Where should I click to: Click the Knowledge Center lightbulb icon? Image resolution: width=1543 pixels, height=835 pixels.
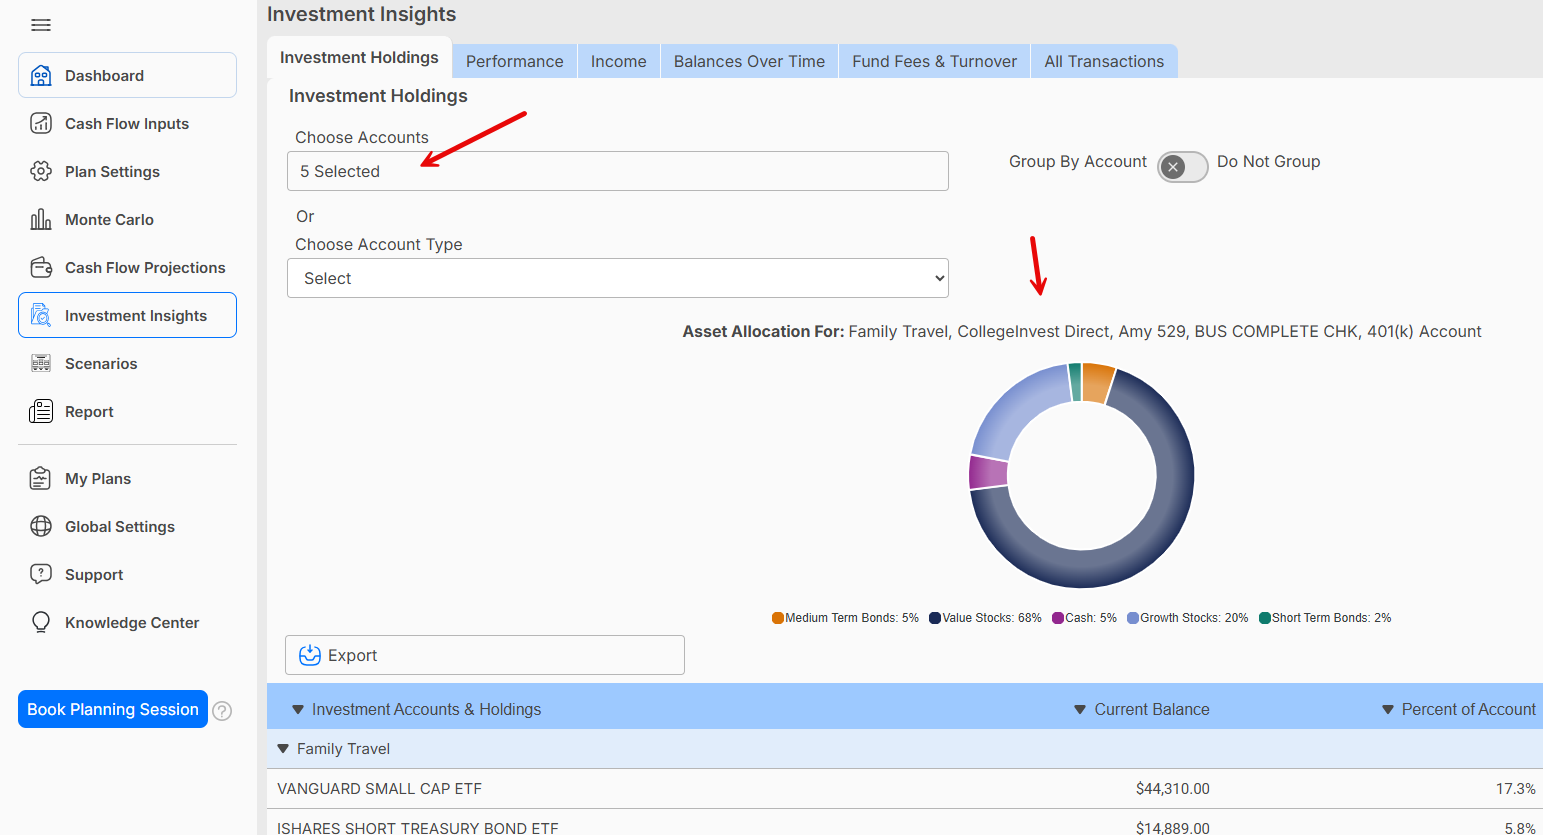click(41, 623)
